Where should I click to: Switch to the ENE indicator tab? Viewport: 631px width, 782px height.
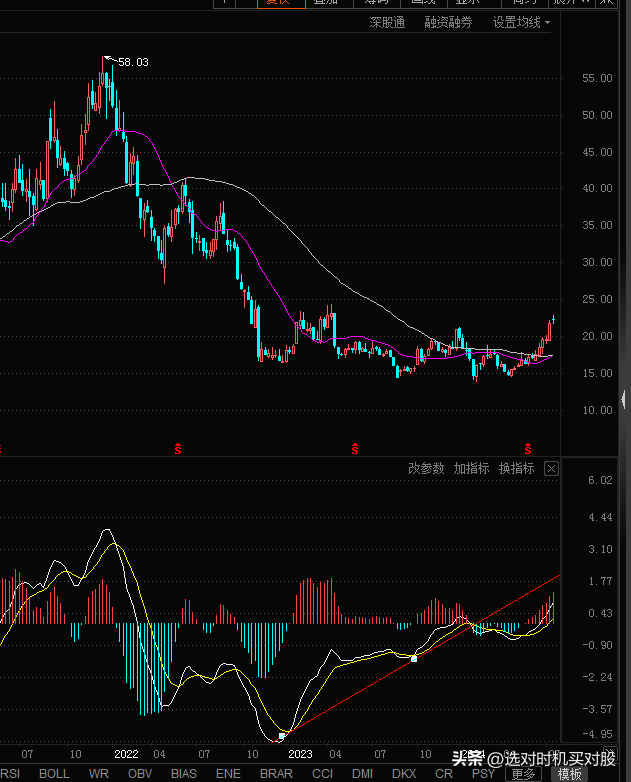(x=228, y=774)
